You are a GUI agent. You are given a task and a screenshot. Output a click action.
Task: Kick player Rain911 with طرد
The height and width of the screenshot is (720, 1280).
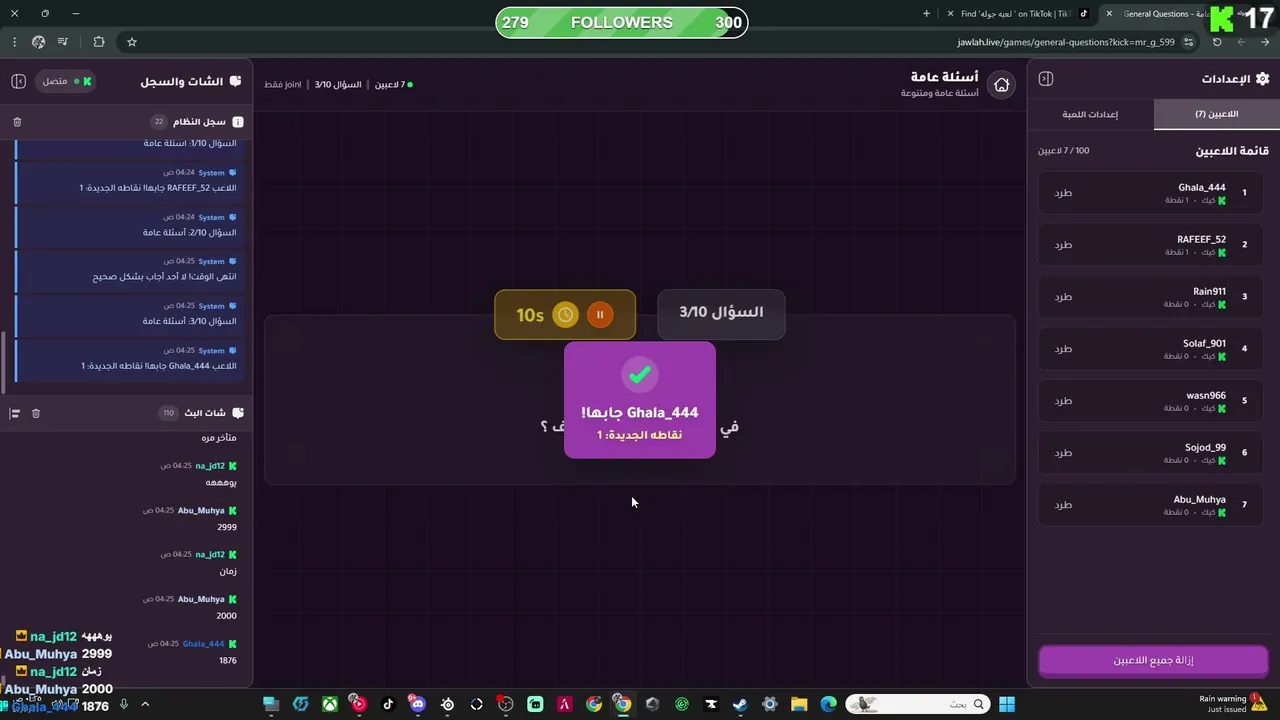click(x=1063, y=297)
